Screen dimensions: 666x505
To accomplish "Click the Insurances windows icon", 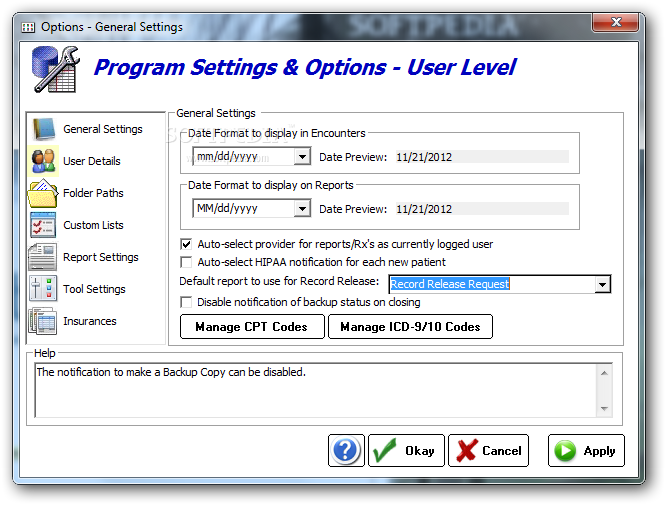I will (42, 321).
